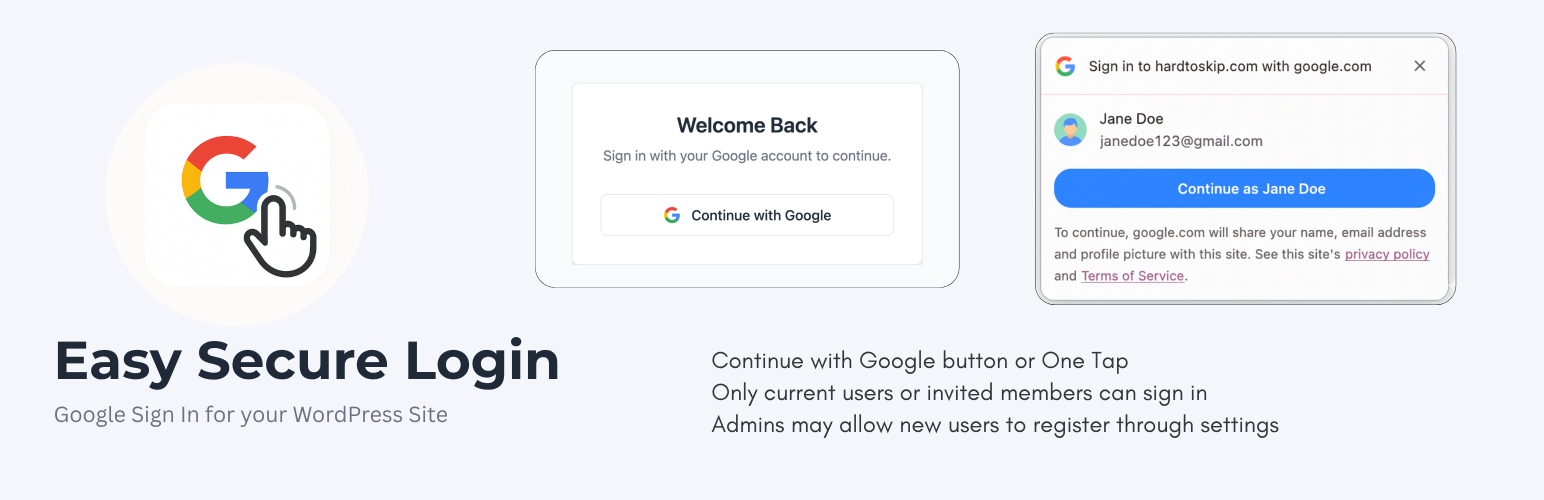Viewport: 1544px width, 500px height.
Task: Open the Terms of Service link
Action: [x=1132, y=276]
